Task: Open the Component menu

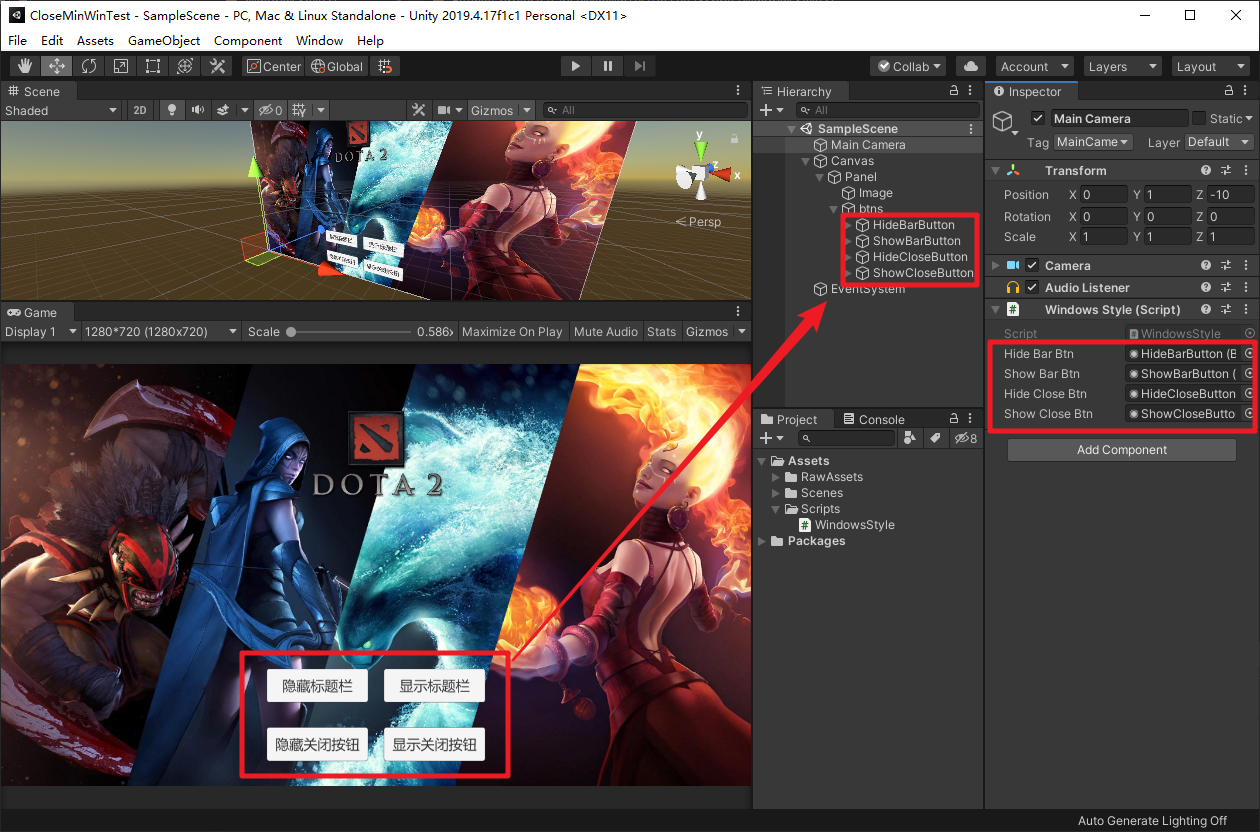Action: point(248,40)
